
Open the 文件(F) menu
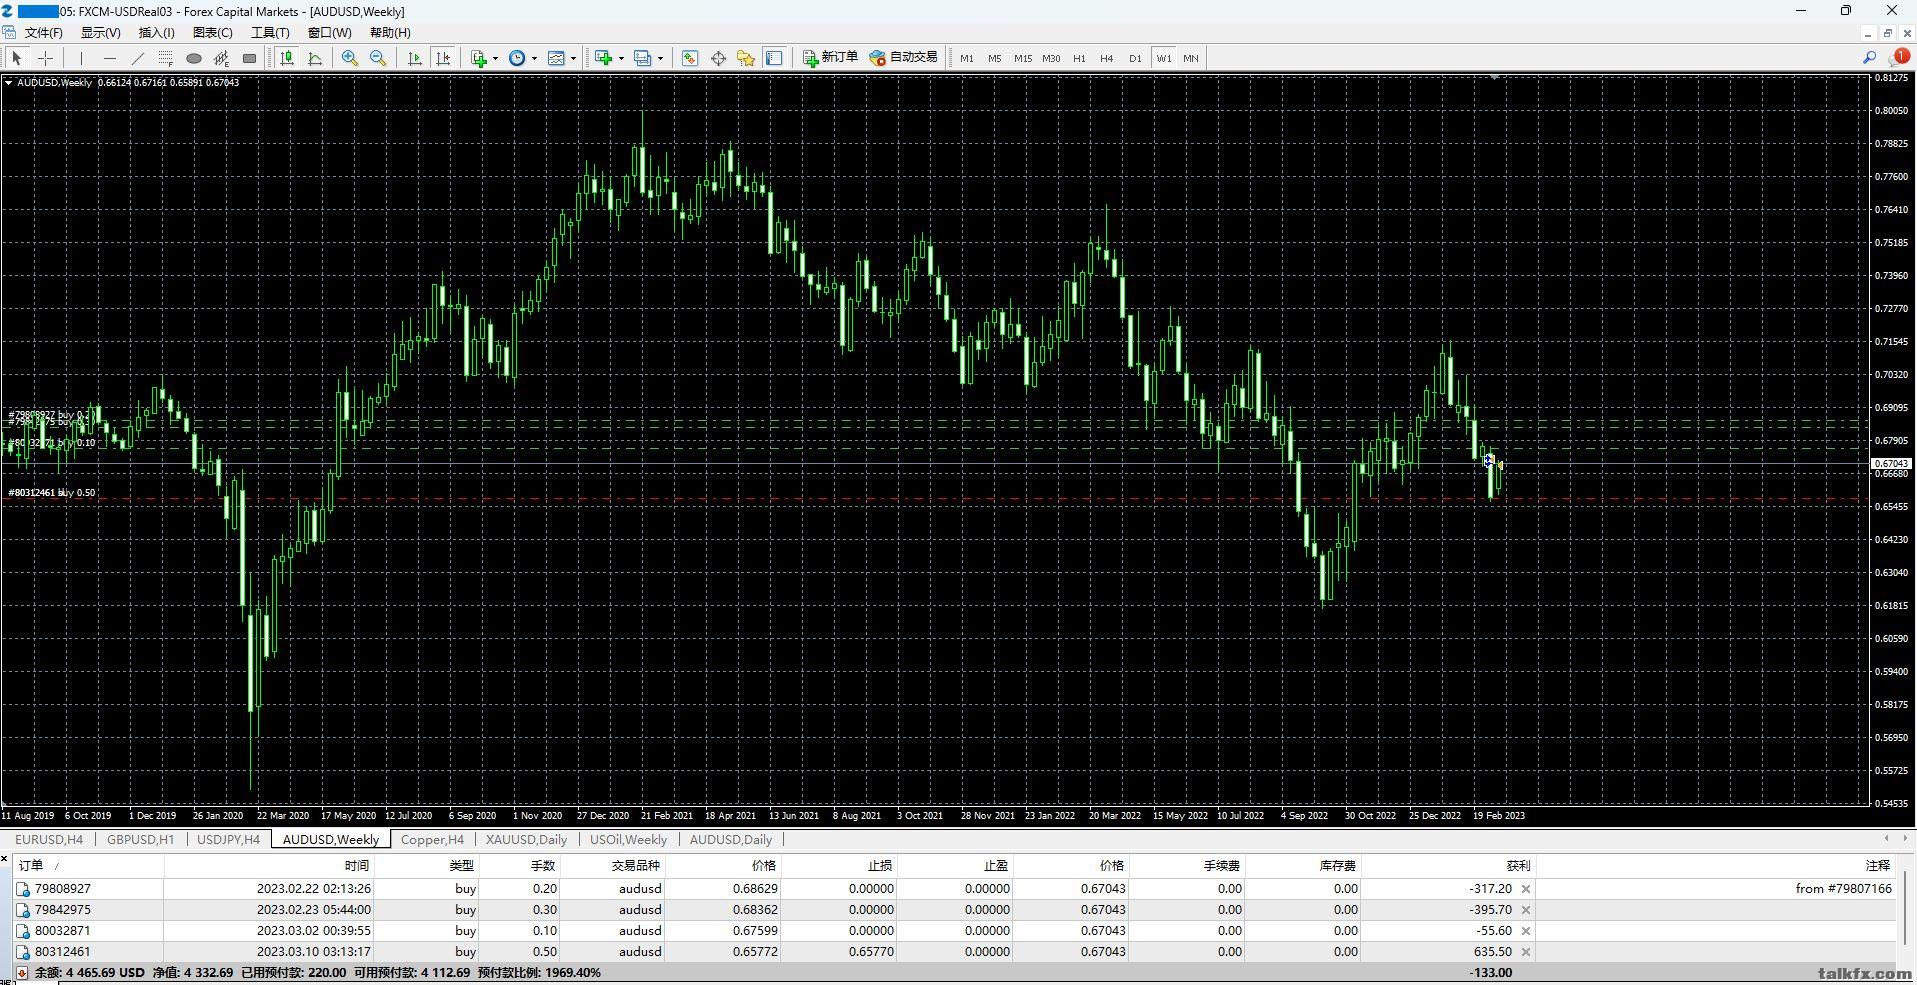tap(44, 33)
